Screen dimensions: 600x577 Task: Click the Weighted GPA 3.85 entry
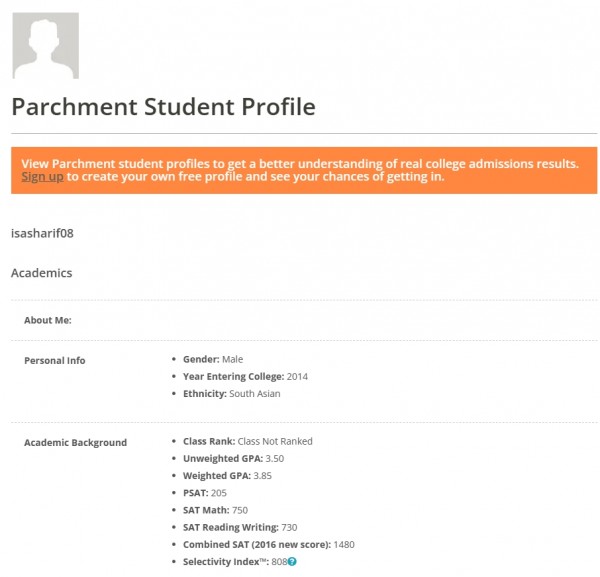227,476
